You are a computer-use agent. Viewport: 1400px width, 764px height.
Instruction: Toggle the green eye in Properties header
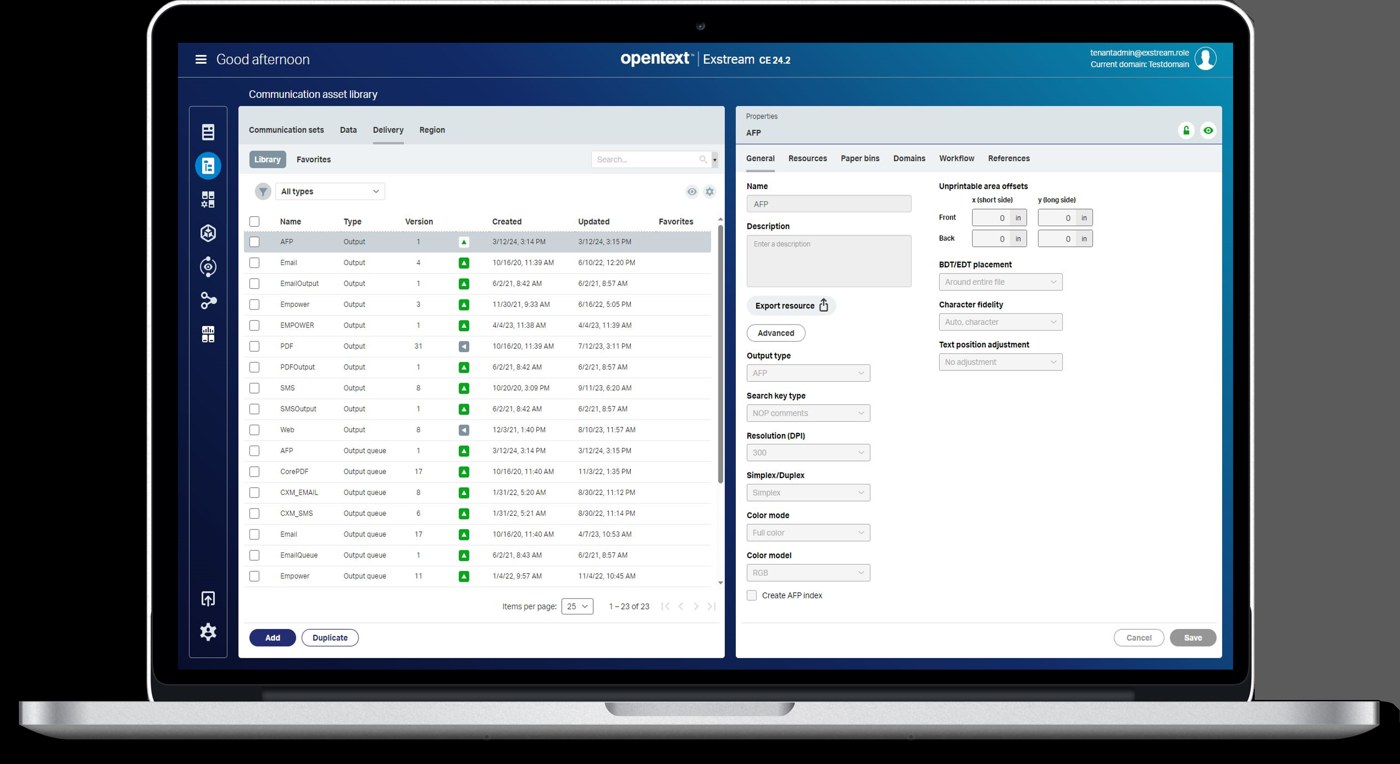coord(1208,130)
